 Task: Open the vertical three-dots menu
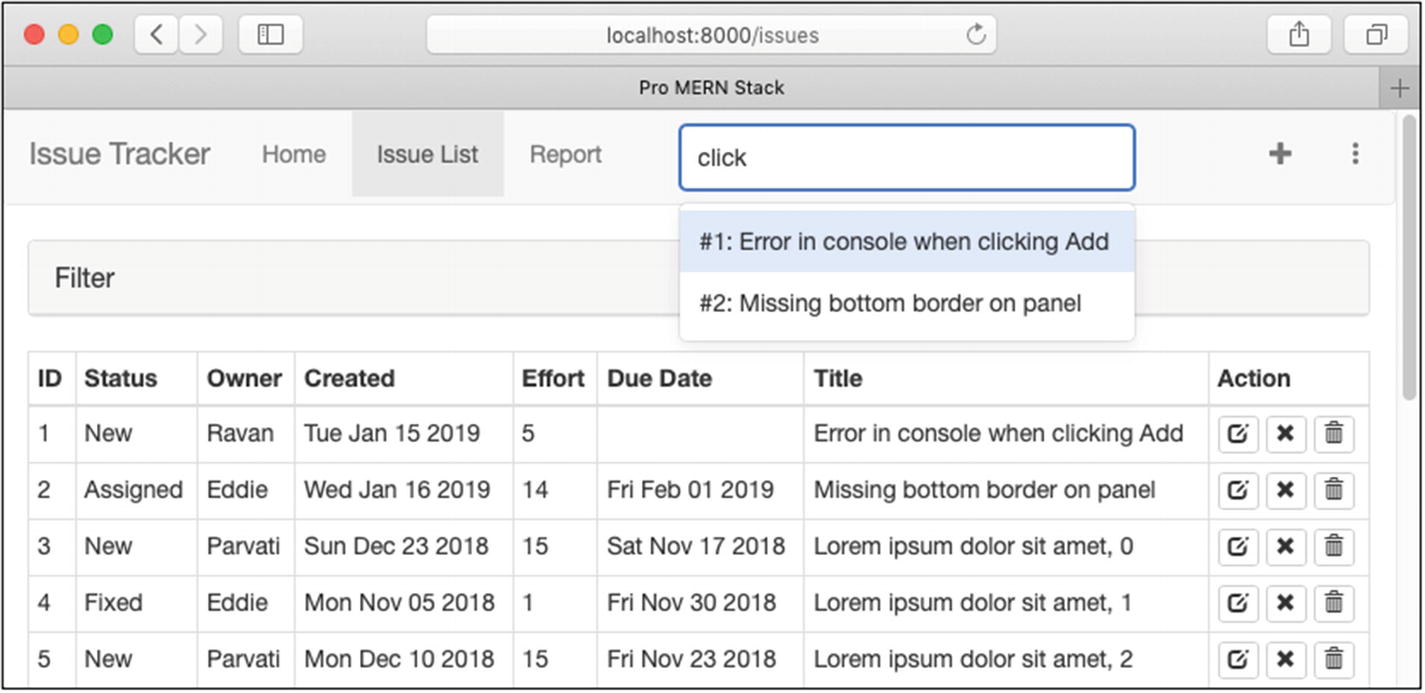[1355, 154]
